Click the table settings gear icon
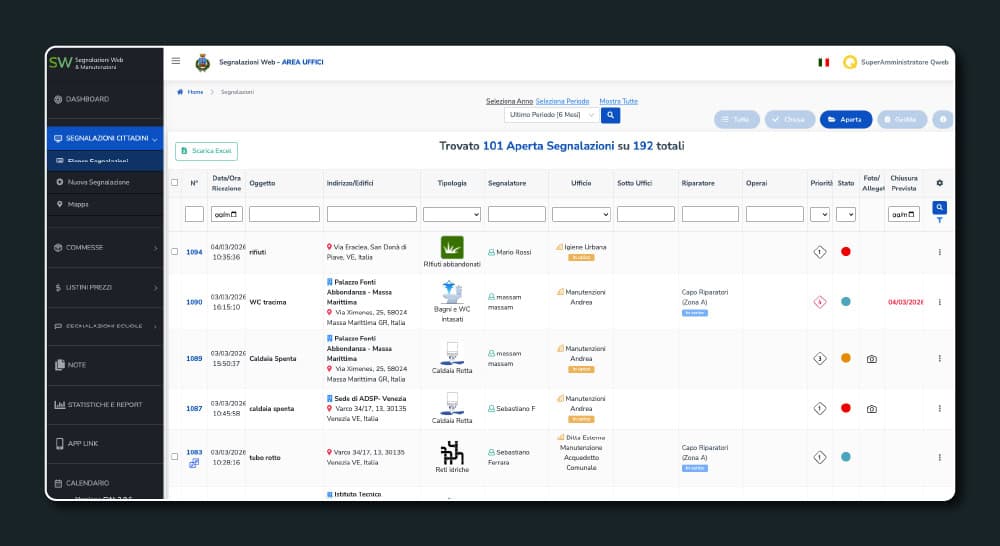Screen dimensions: 1000x546 pyautogui.click(x=939, y=183)
